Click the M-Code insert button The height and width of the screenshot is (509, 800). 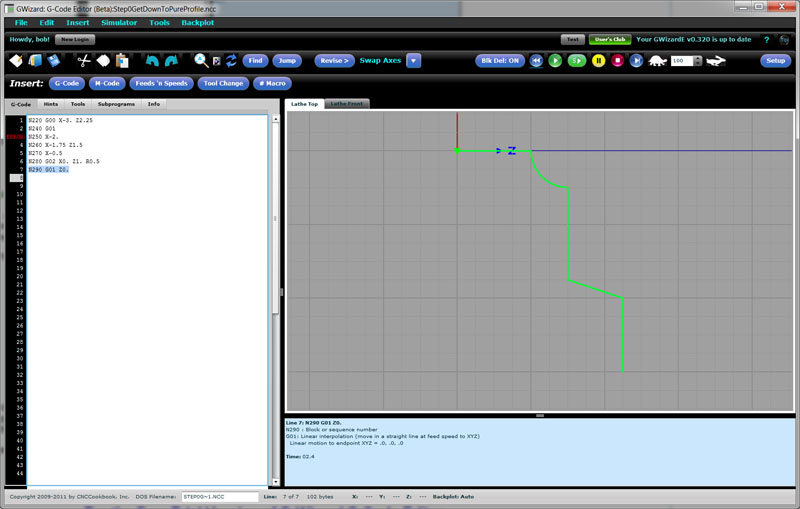click(107, 83)
